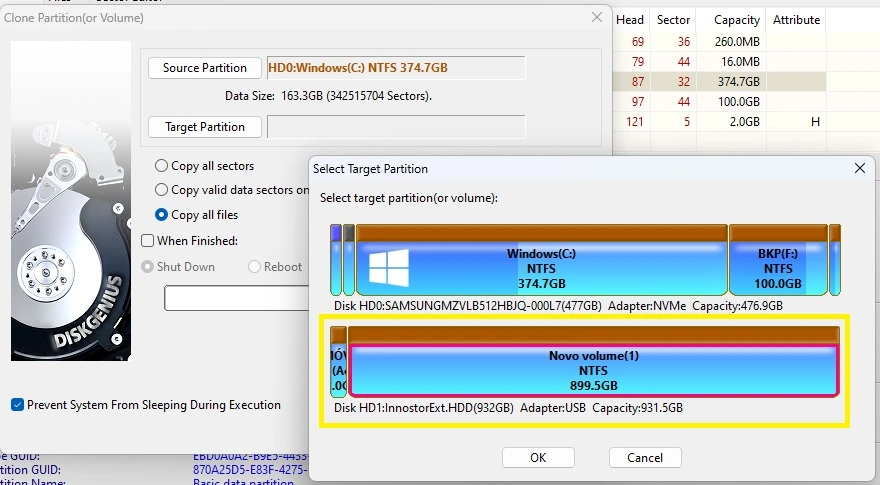This screenshot has height=485, width=880.
Task: Click the Attribute column header
Action: click(796, 20)
